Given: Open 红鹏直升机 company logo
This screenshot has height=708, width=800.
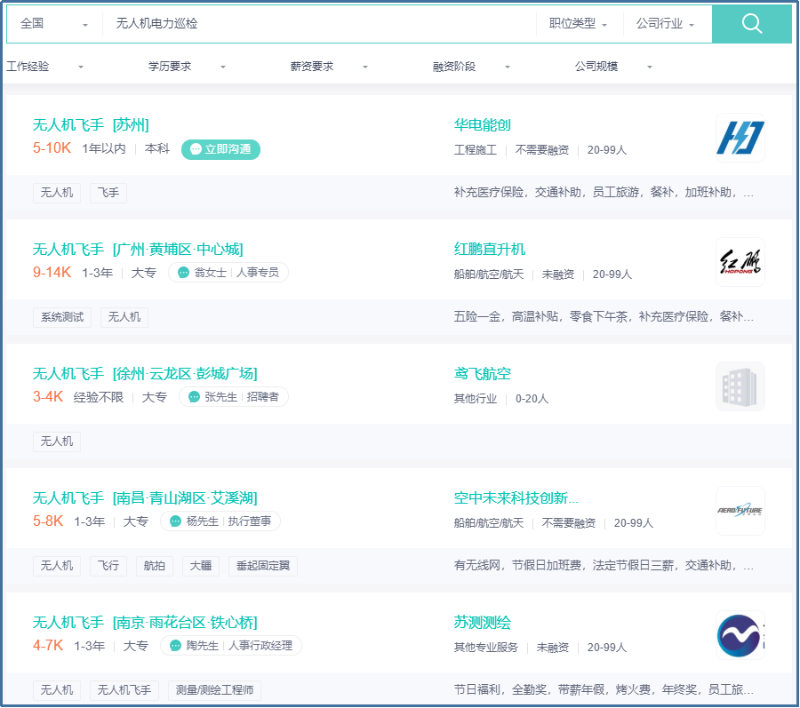Looking at the screenshot, I should tap(740, 262).
